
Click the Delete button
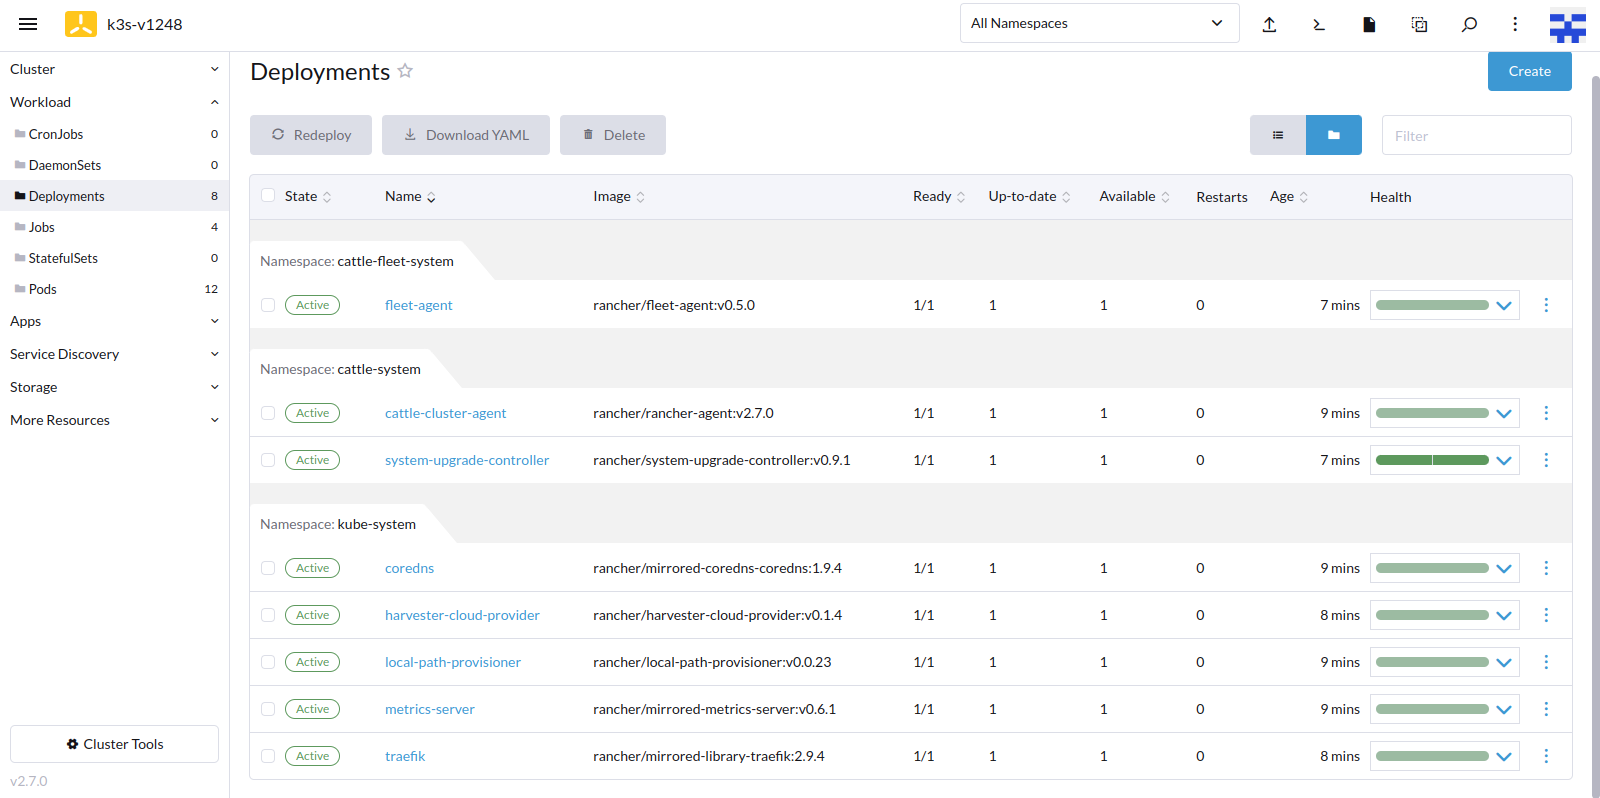tap(613, 135)
